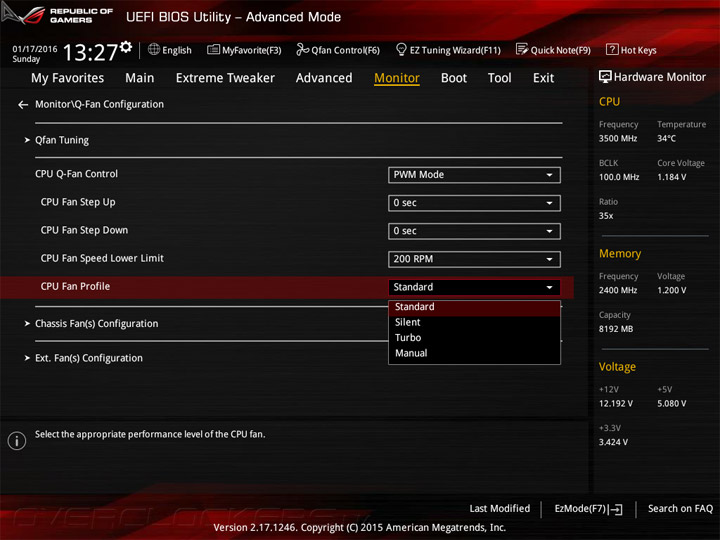This screenshot has height=540, width=720.
Task: Click Memory frequency value 2400 MHz
Action: tap(618, 290)
